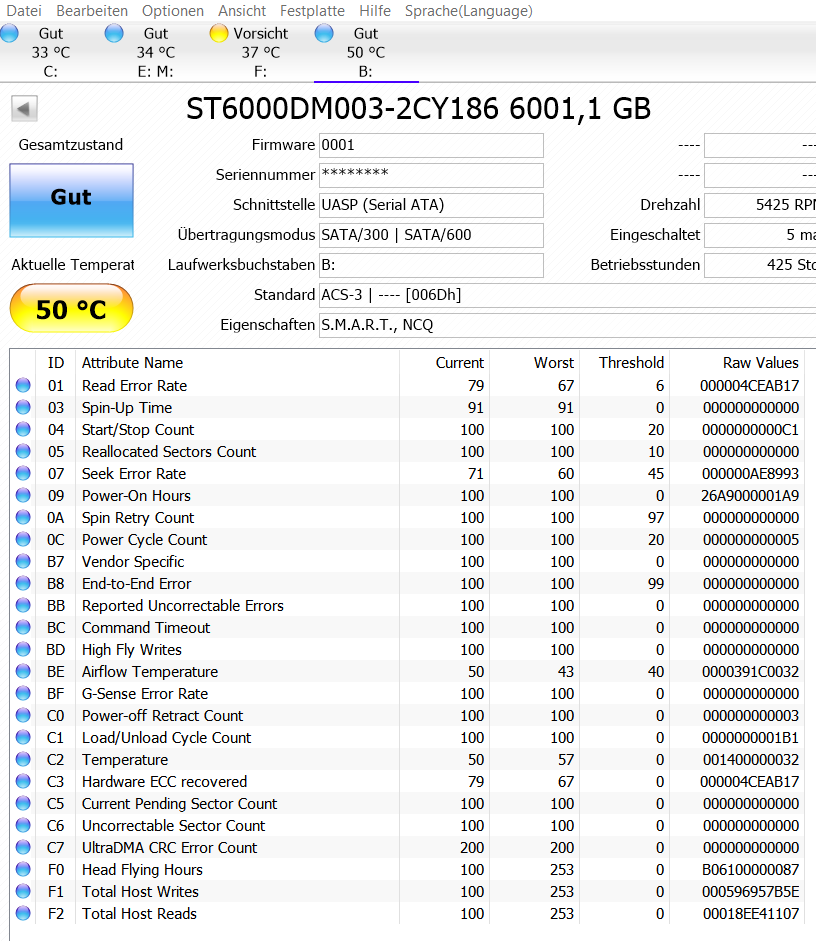Click the status orb of Reallocated Sectors Count
Viewport: 816px width, 941px height.
23,451
